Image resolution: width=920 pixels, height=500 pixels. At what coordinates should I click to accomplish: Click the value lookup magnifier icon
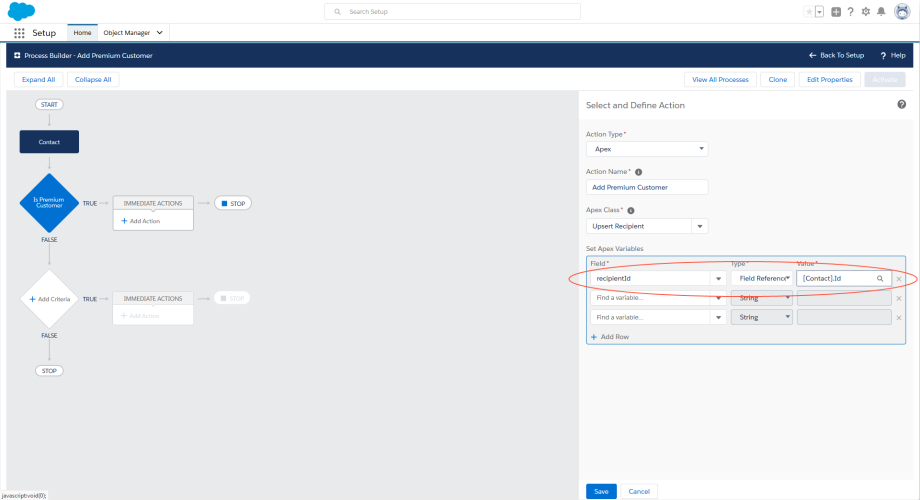point(880,279)
